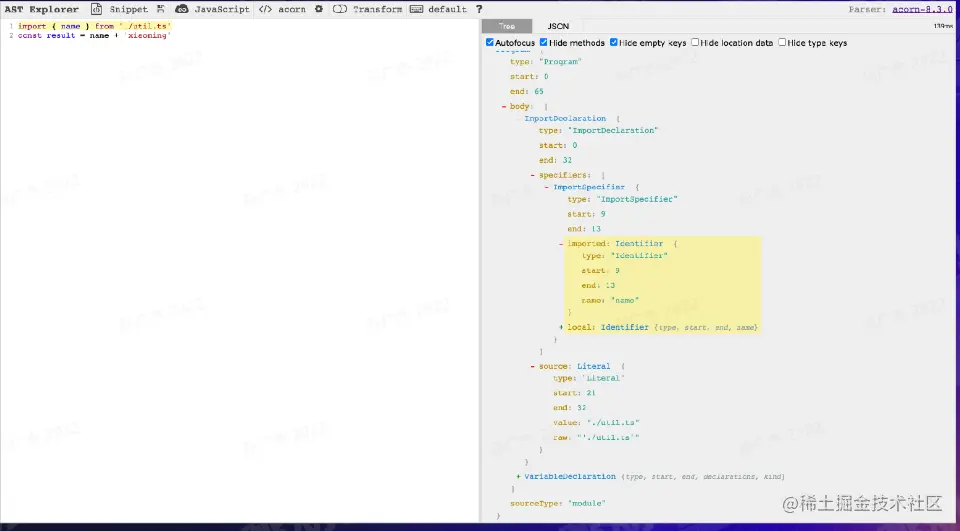The image size is (960, 531).
Task: Click the const result line in editor
Action: 94,36
